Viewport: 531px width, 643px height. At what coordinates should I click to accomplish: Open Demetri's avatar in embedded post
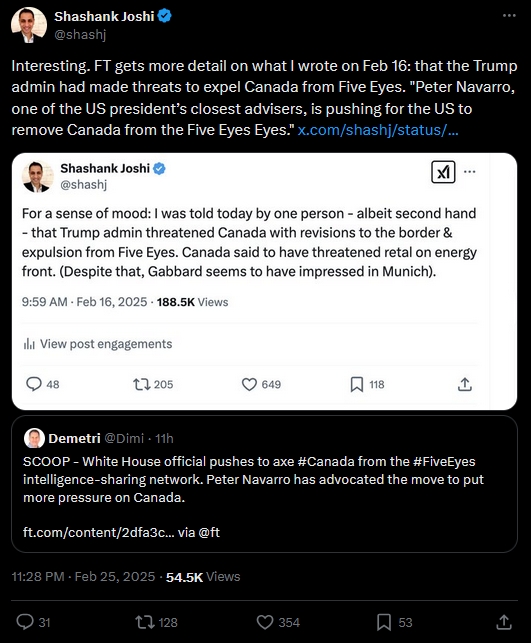click(34, 438)
